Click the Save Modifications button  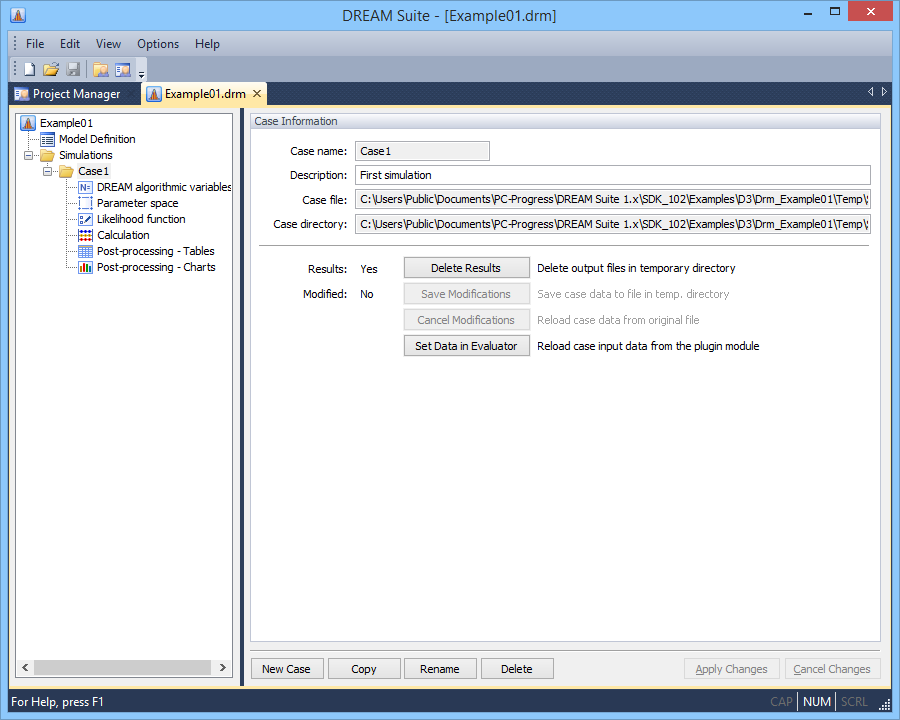467,294
